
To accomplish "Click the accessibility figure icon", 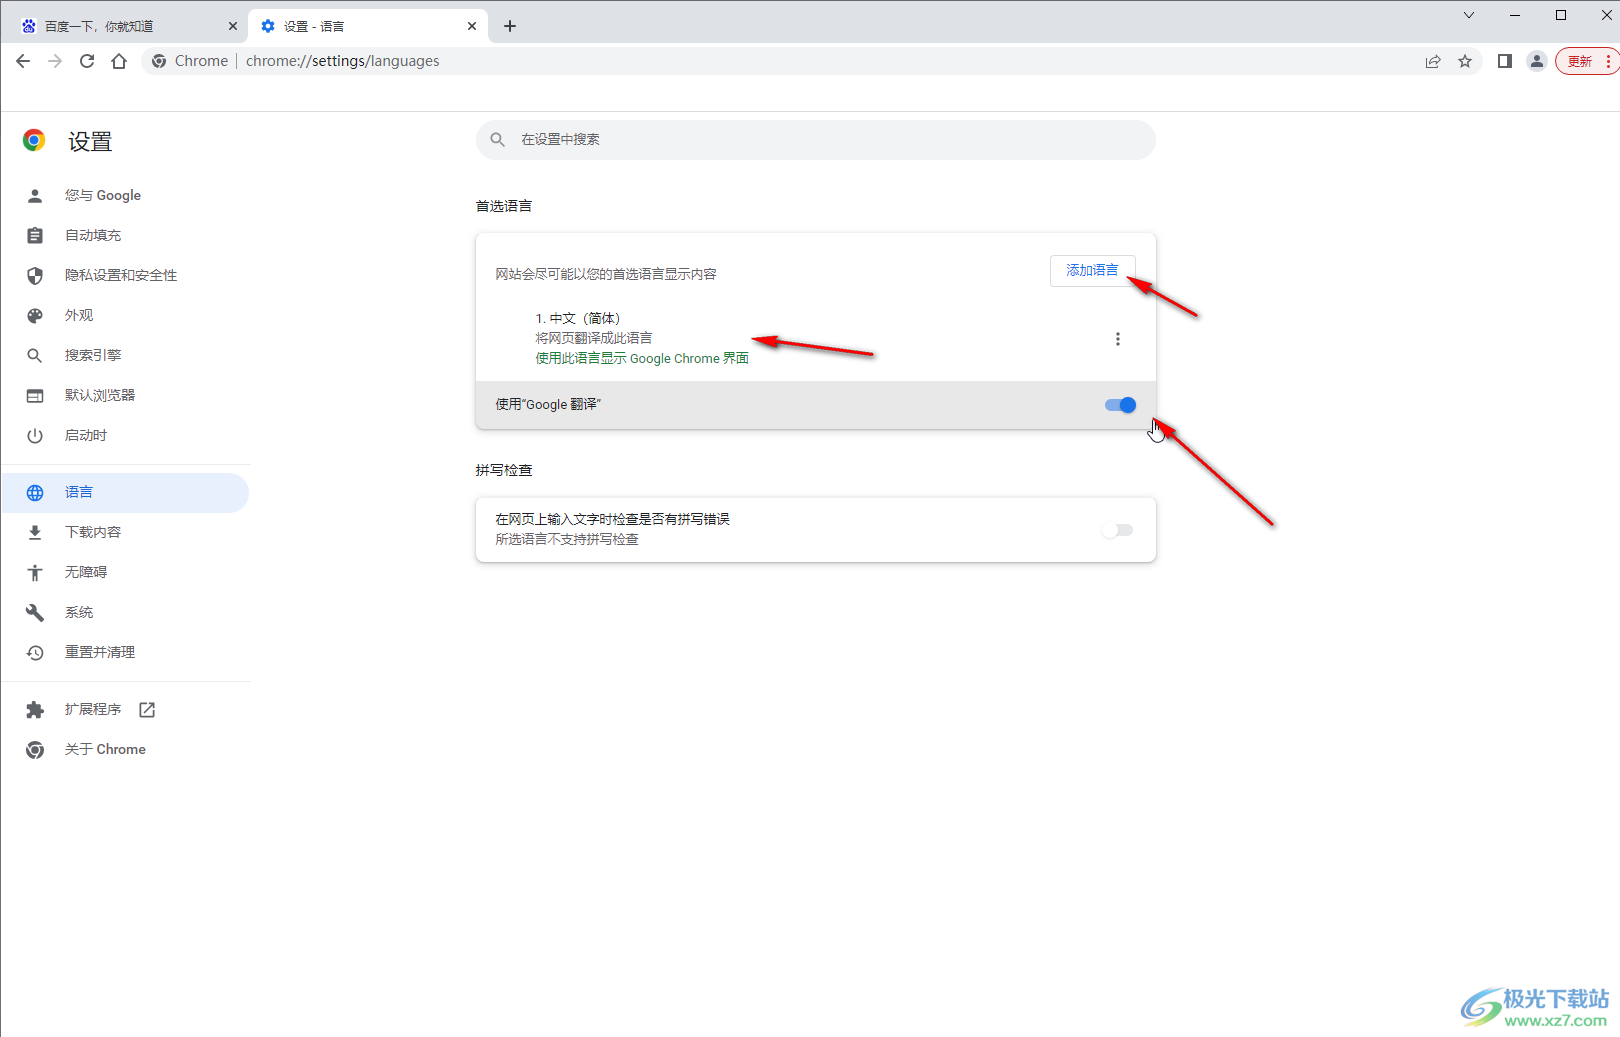I will (x=35, y=572).
